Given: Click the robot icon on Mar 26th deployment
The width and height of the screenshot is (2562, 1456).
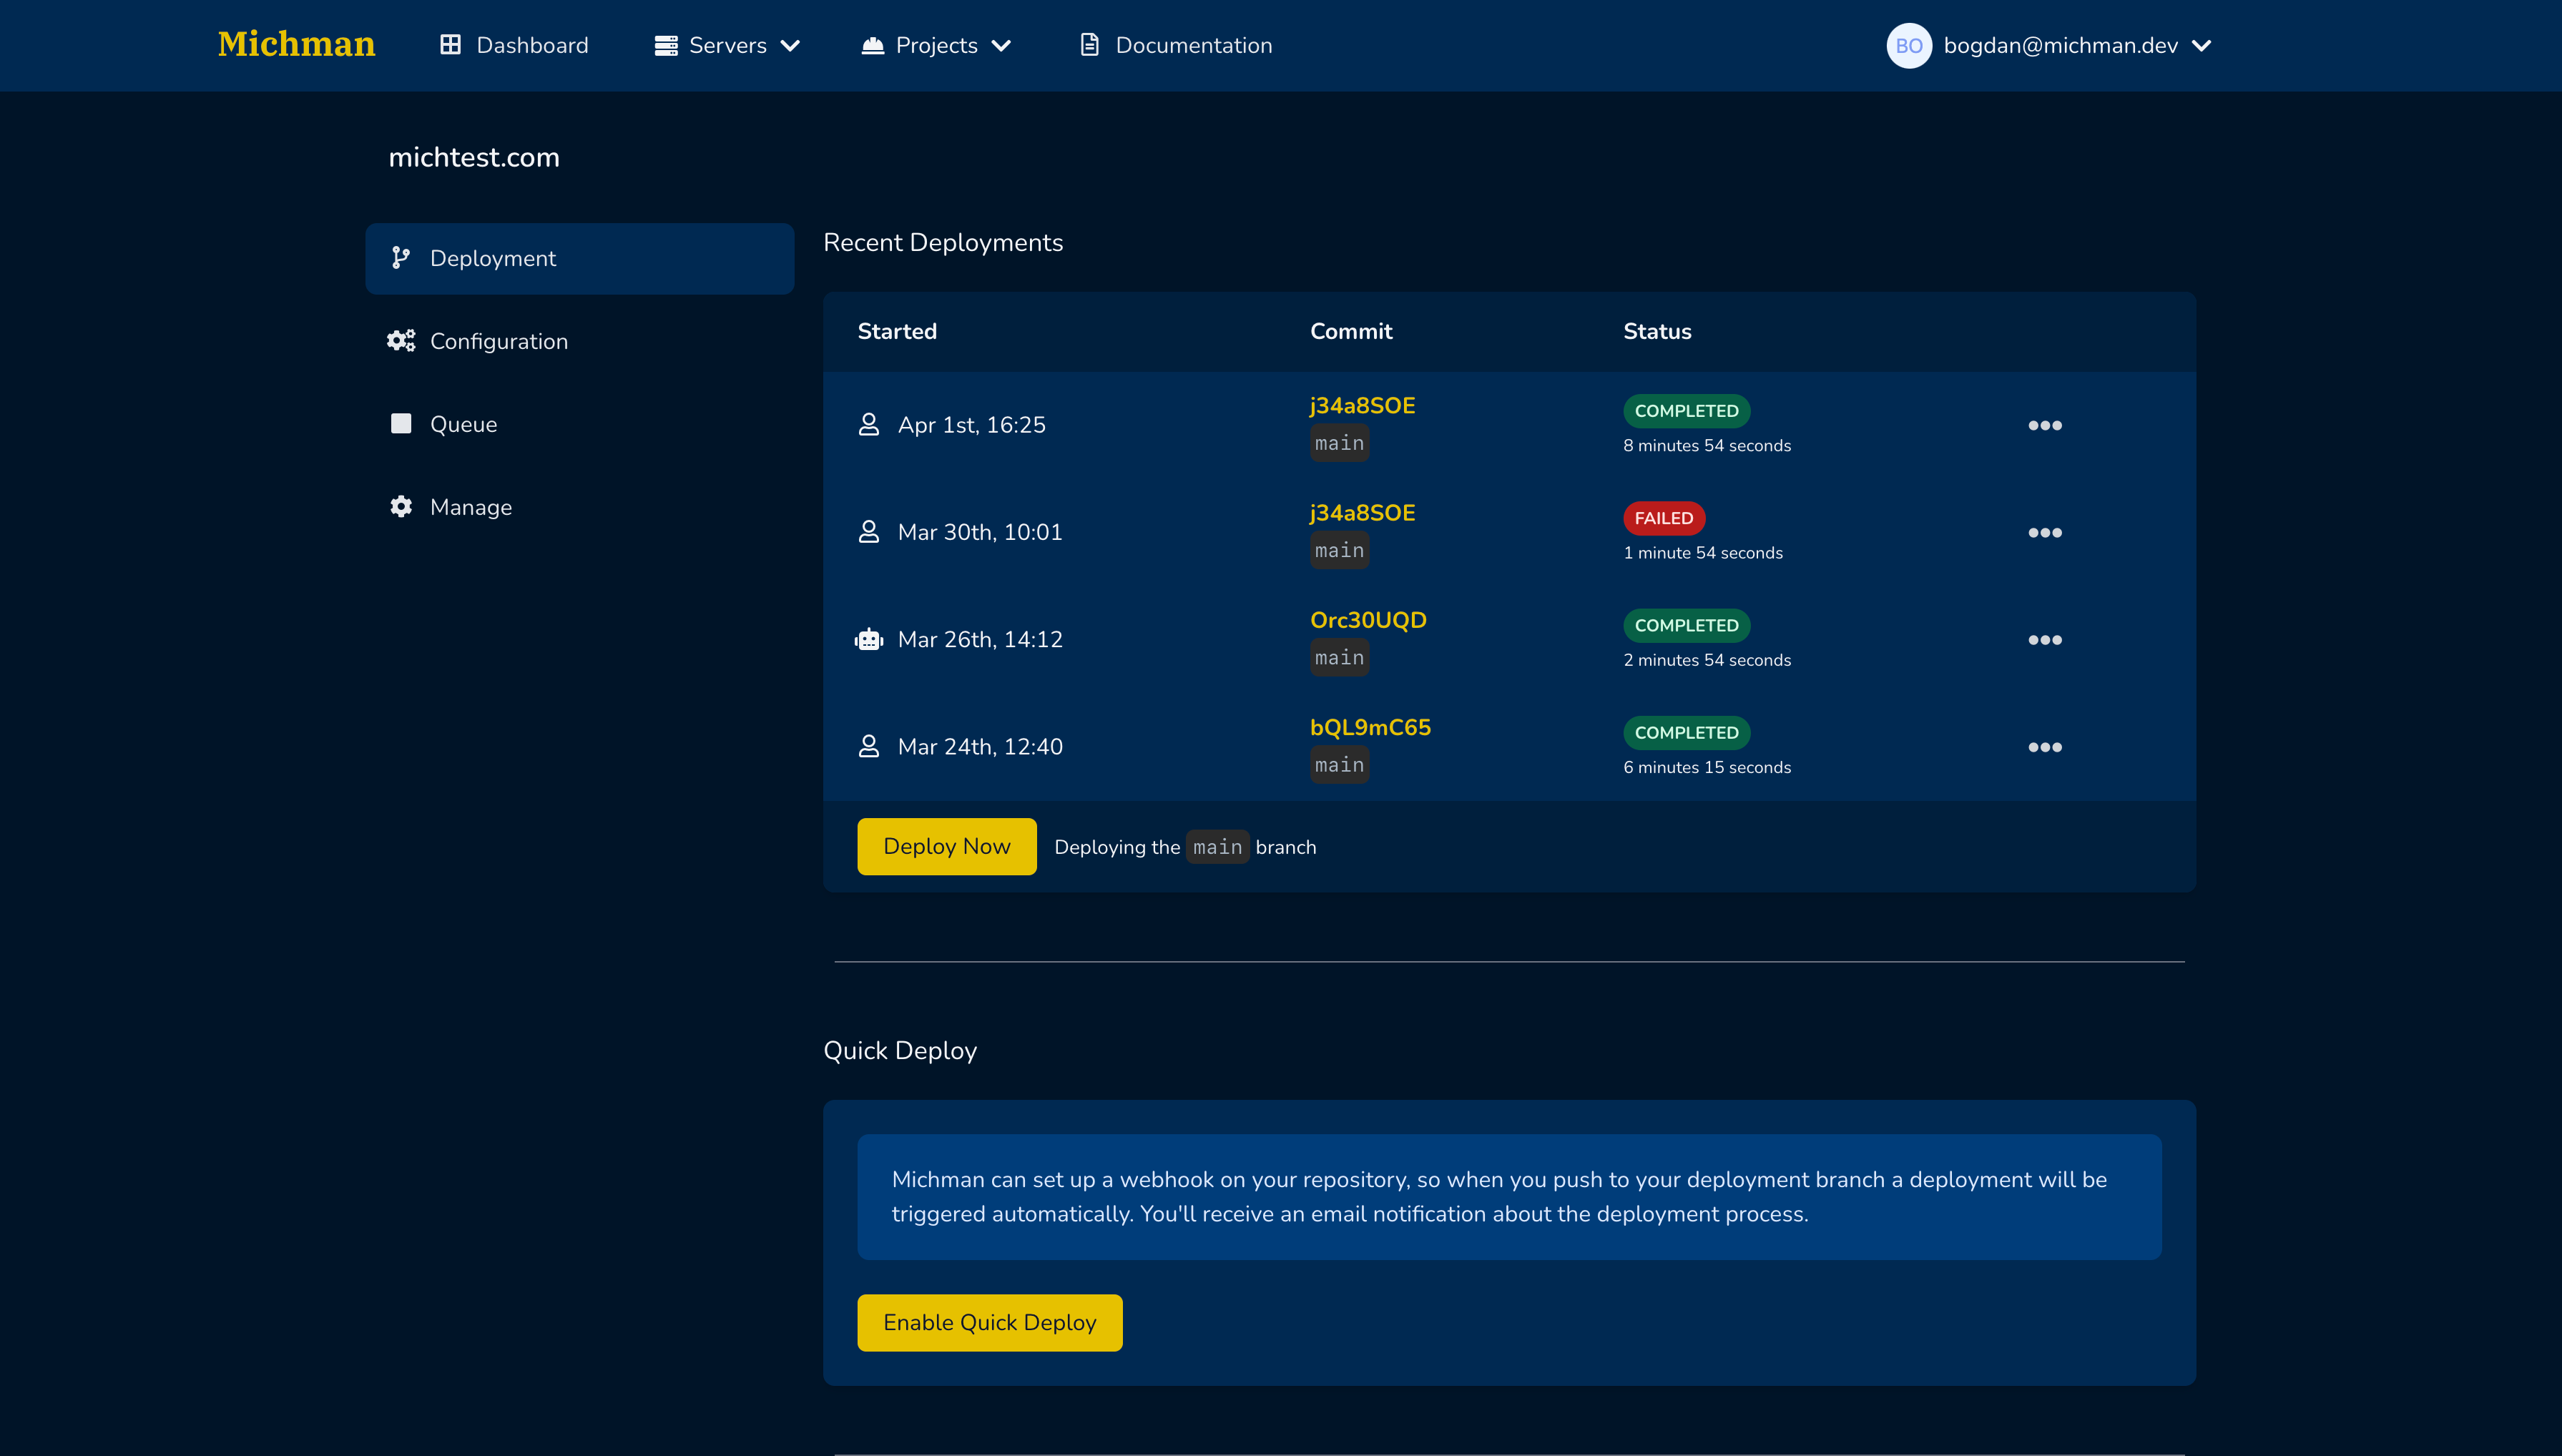Looking at the screenshot, I should 869,640.
